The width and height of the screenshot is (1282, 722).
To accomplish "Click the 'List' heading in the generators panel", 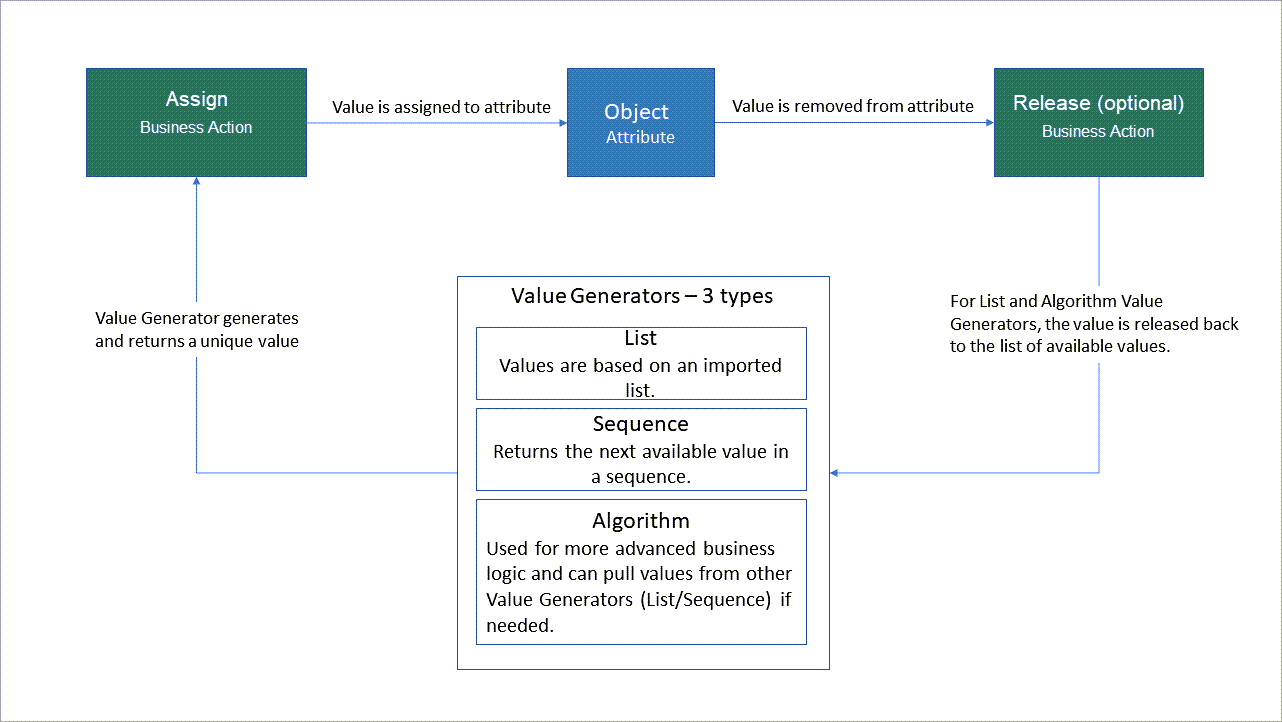I will 640,340.
